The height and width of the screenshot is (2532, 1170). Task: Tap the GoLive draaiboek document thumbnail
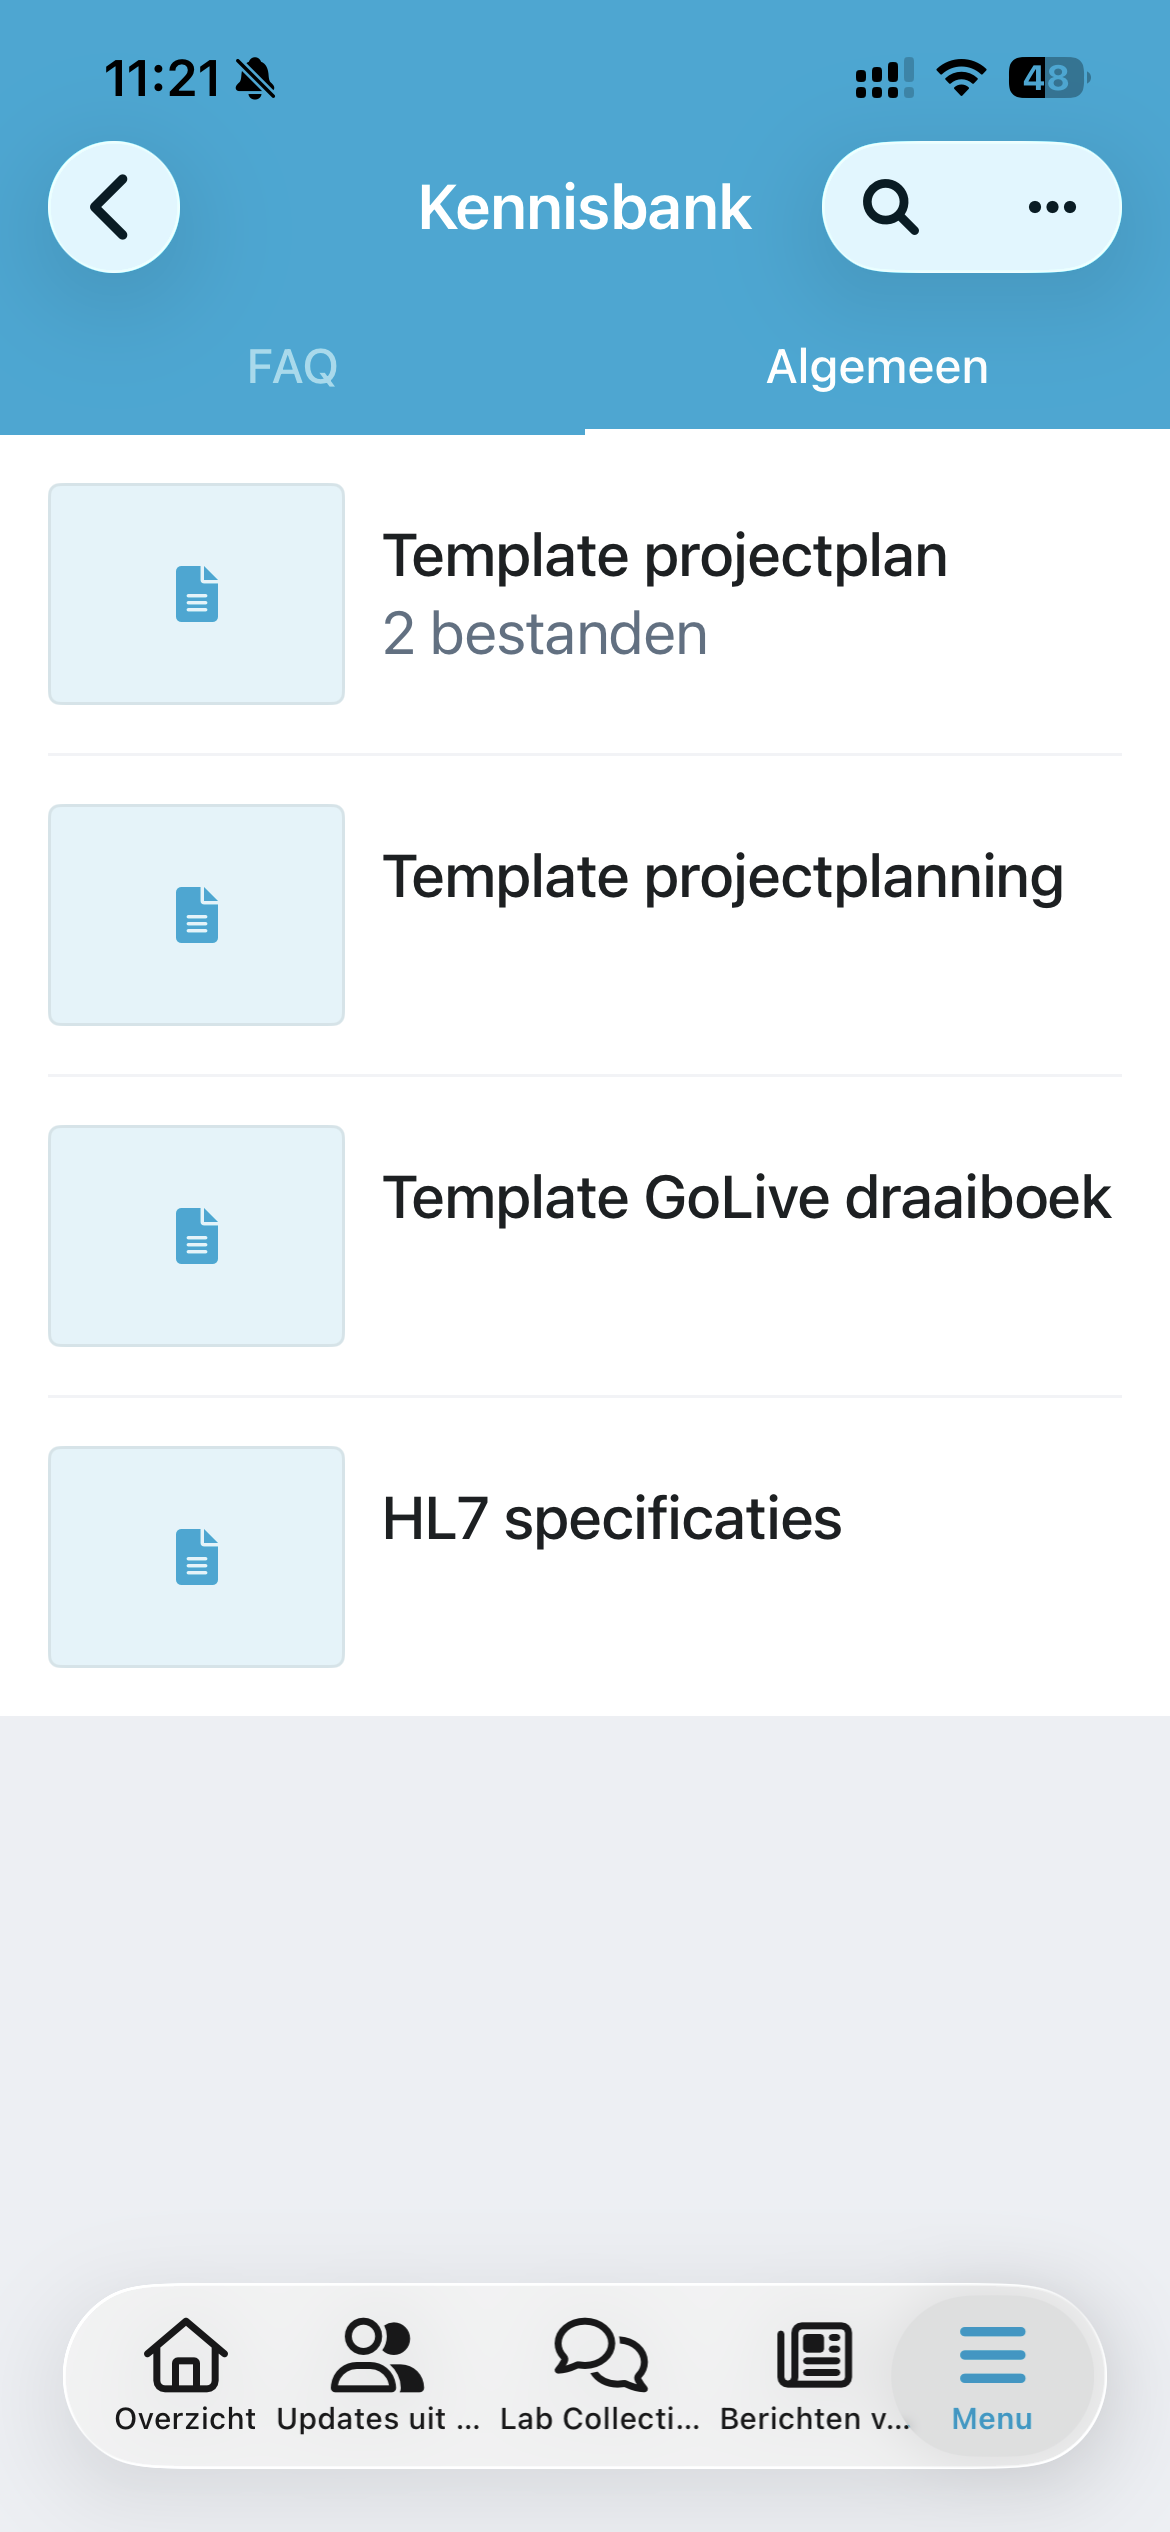[197, 1236]
